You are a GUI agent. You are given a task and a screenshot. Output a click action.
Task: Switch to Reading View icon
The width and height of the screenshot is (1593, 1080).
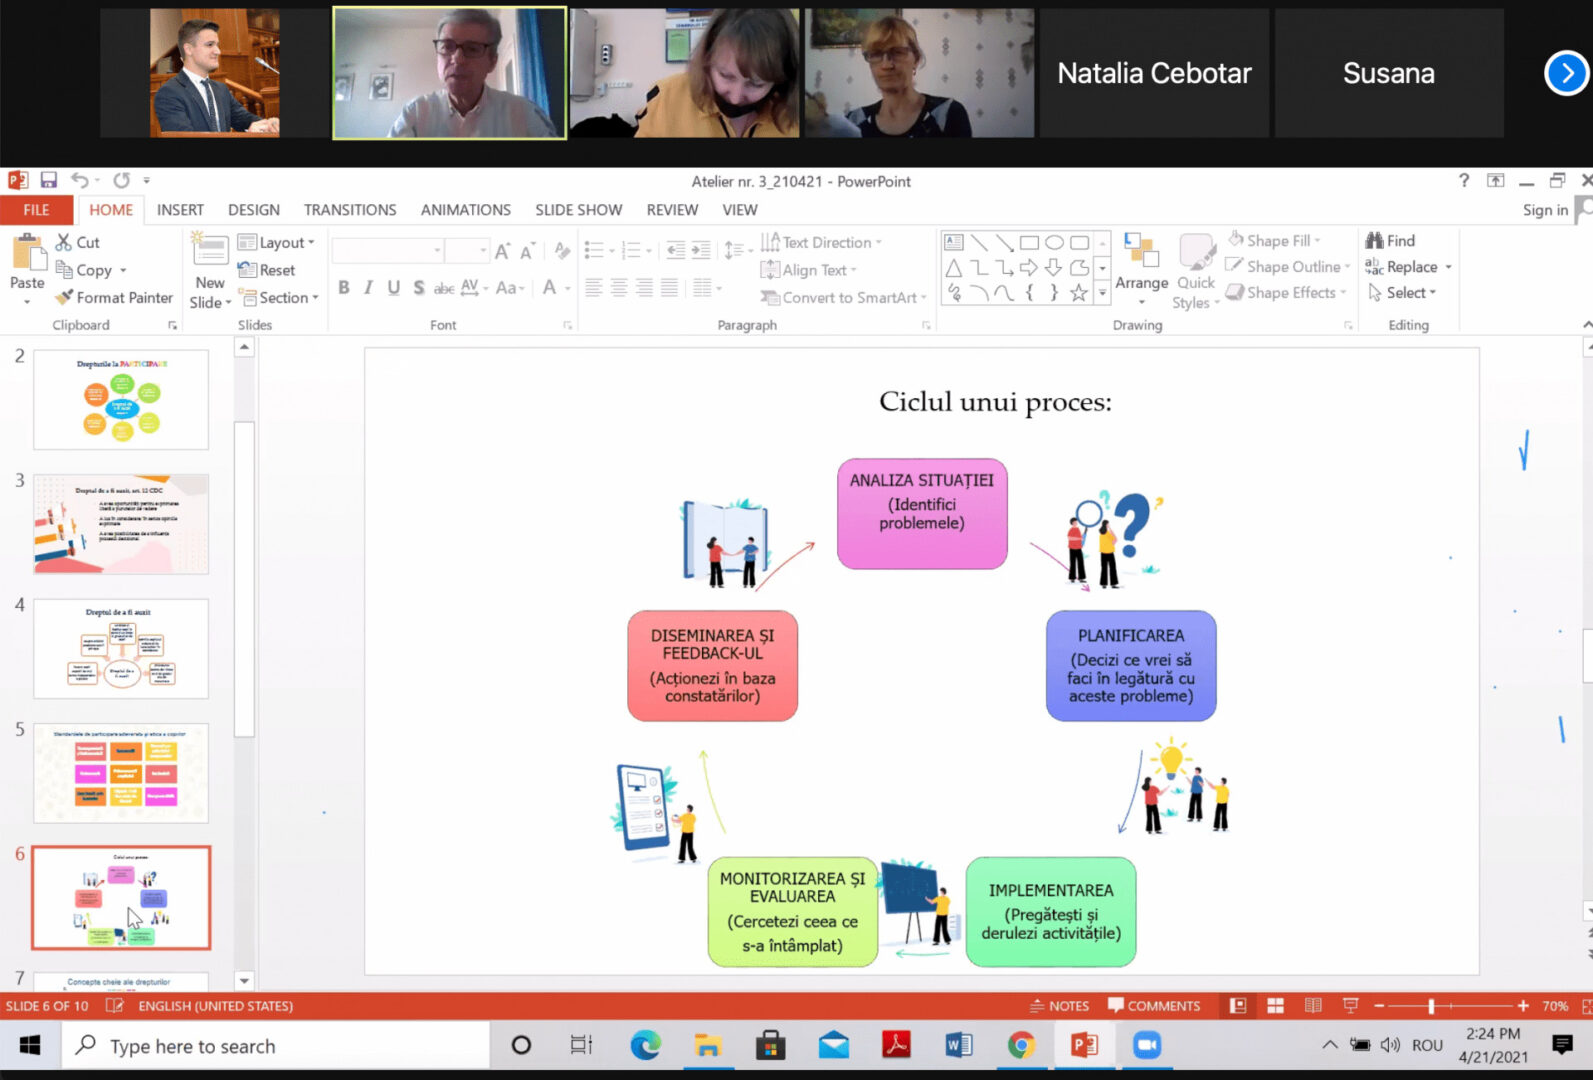point(1313,1006)
